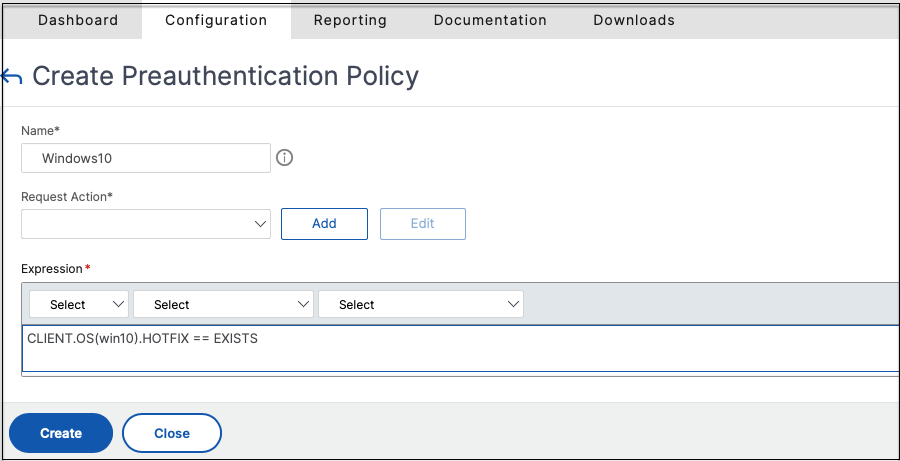Open the first Expression Select dropdown
Image resolution: width=900 pixels, height=461 pixels.
click(79, 304)
